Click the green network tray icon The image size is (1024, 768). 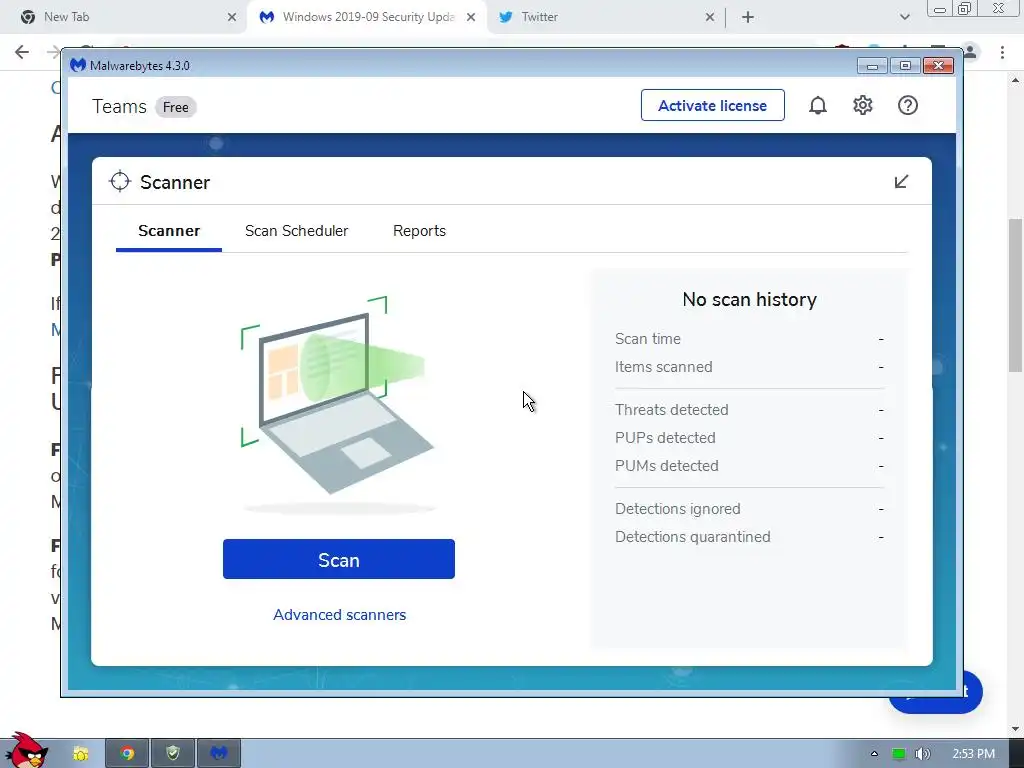[899, 754]
